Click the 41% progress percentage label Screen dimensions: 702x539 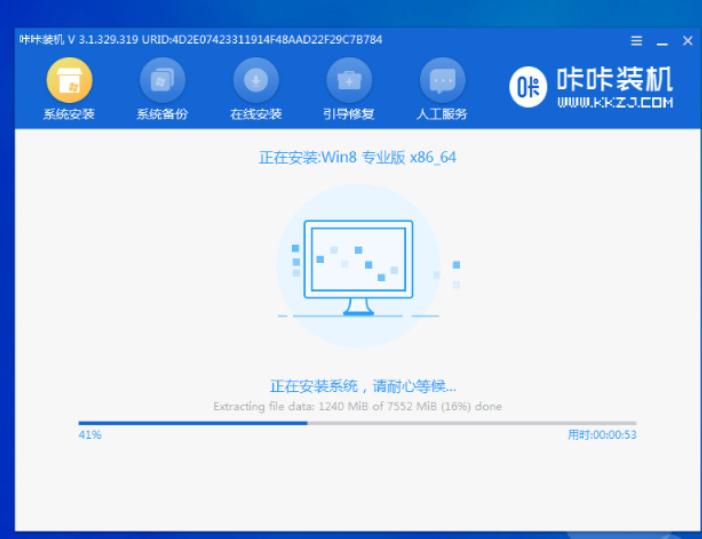(x=90, y=435)
